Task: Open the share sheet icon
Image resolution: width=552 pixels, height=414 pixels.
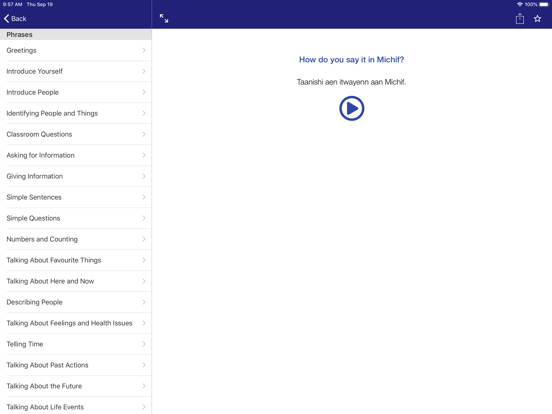Action: 520,18
